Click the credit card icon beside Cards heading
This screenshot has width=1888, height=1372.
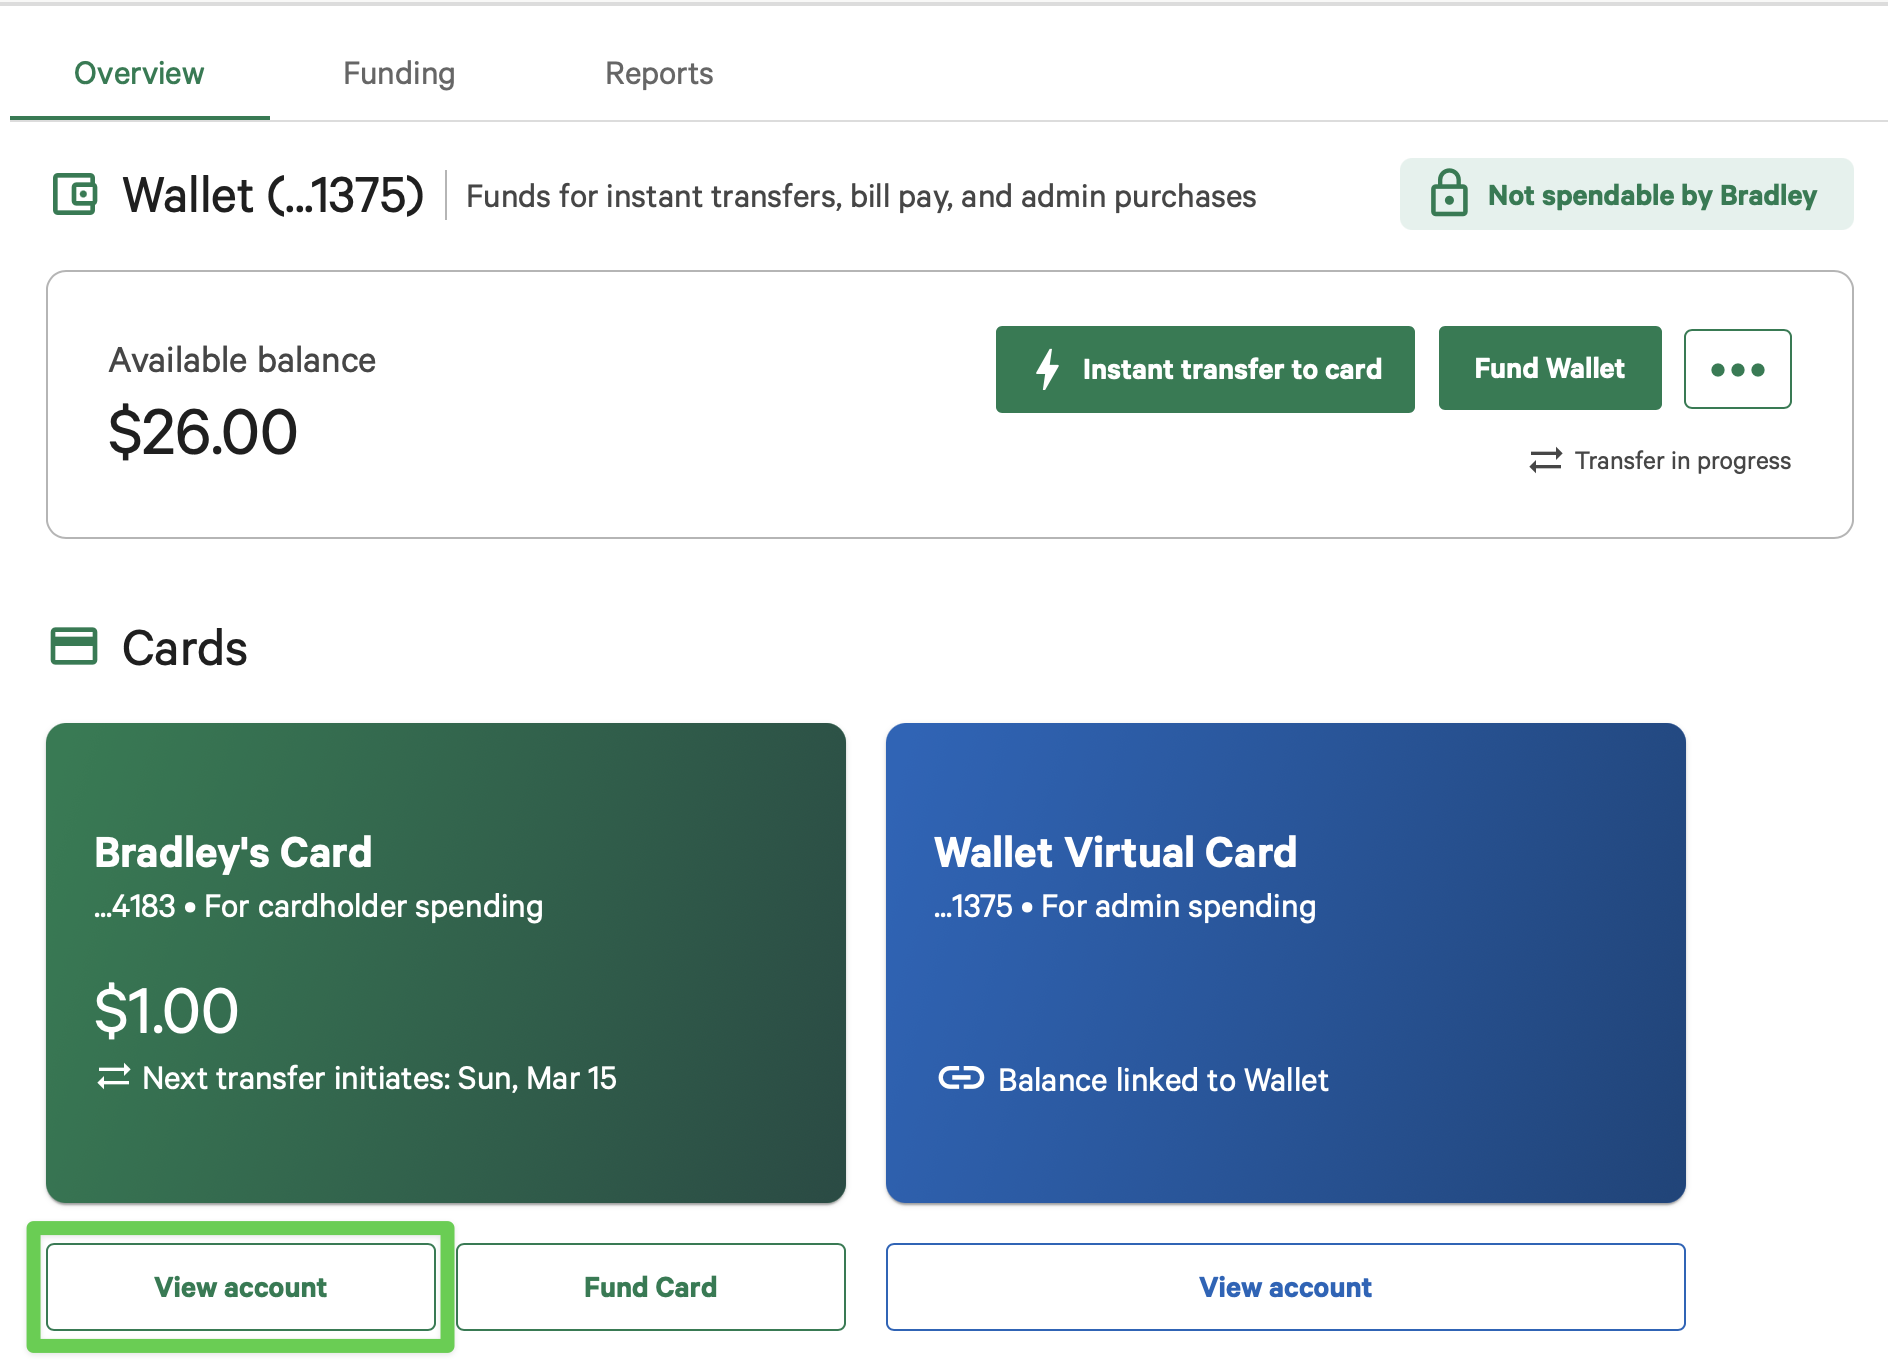[74, 646]
